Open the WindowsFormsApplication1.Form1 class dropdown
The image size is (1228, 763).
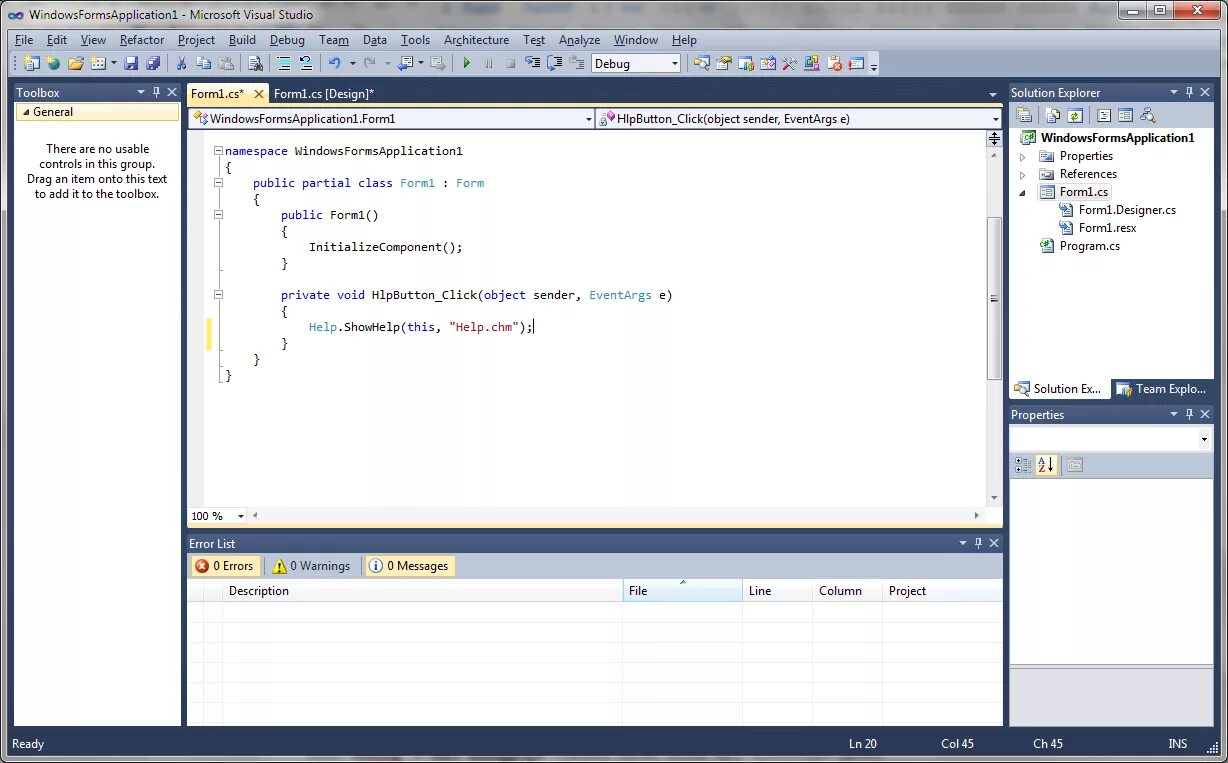pos(589,119)
